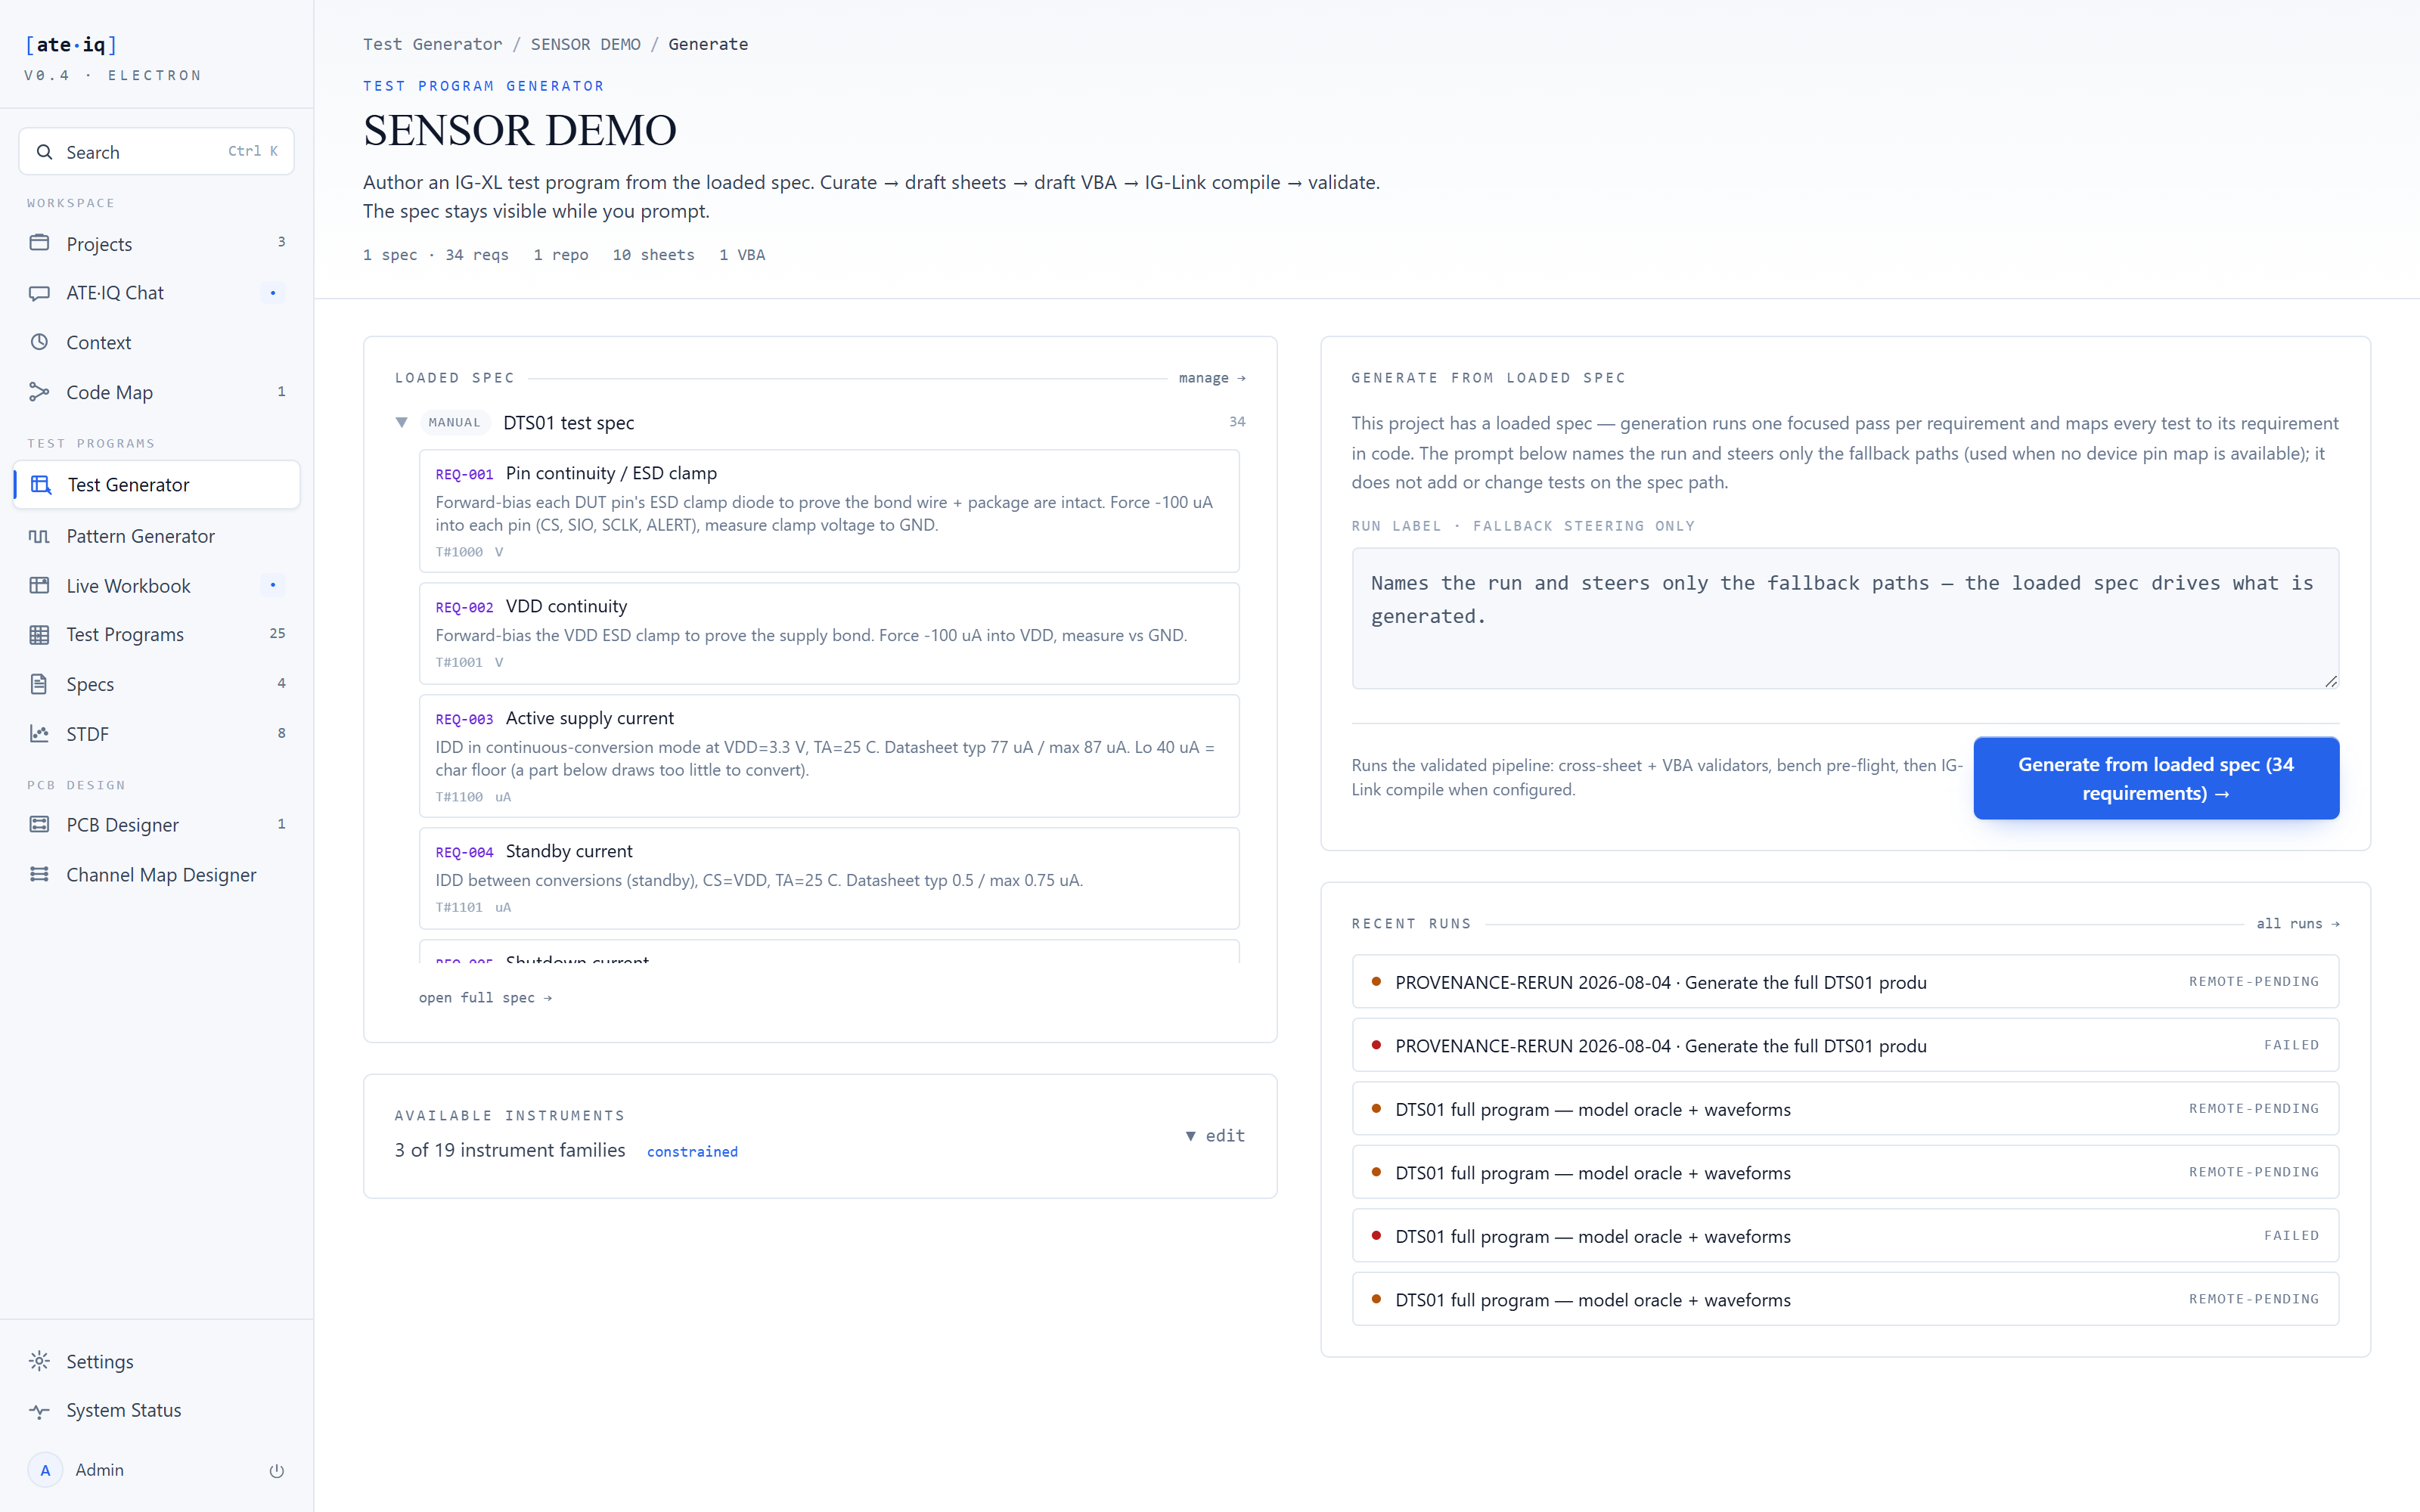
Task: Click the Test Generator sidebar icon
Action: click(41, 485)
